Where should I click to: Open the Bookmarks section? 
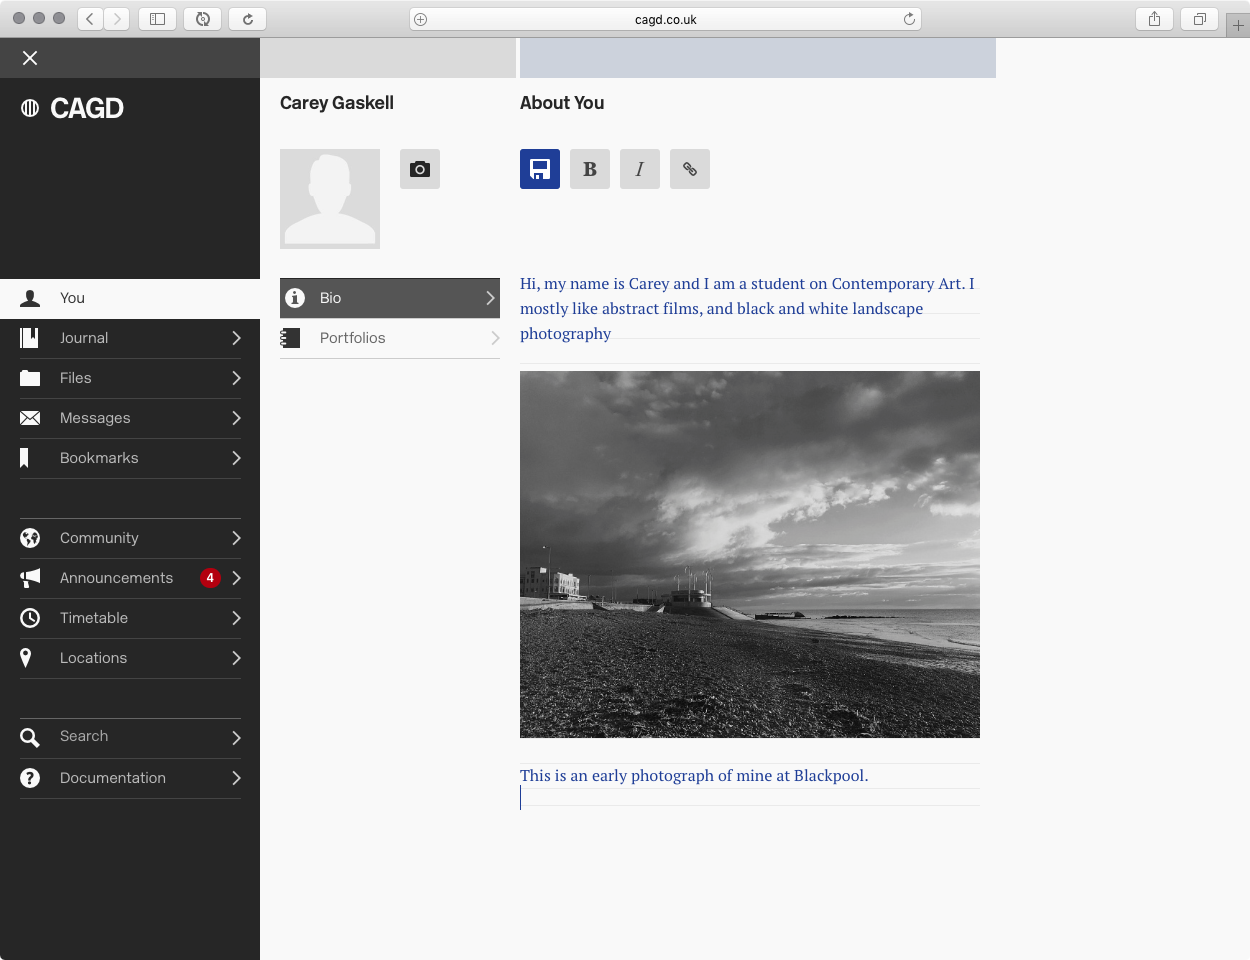pyautogui.click(x=130, y=458)
